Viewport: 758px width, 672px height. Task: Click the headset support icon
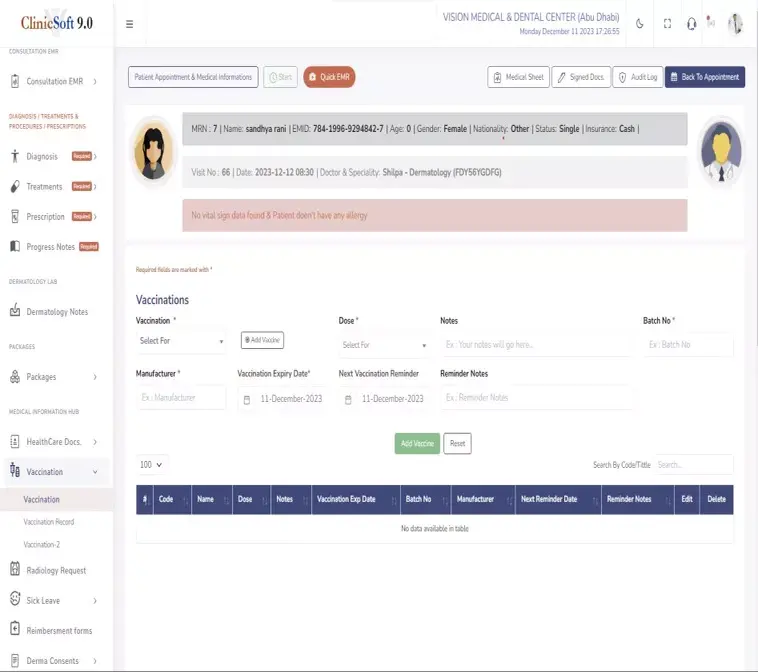(691, 24)
